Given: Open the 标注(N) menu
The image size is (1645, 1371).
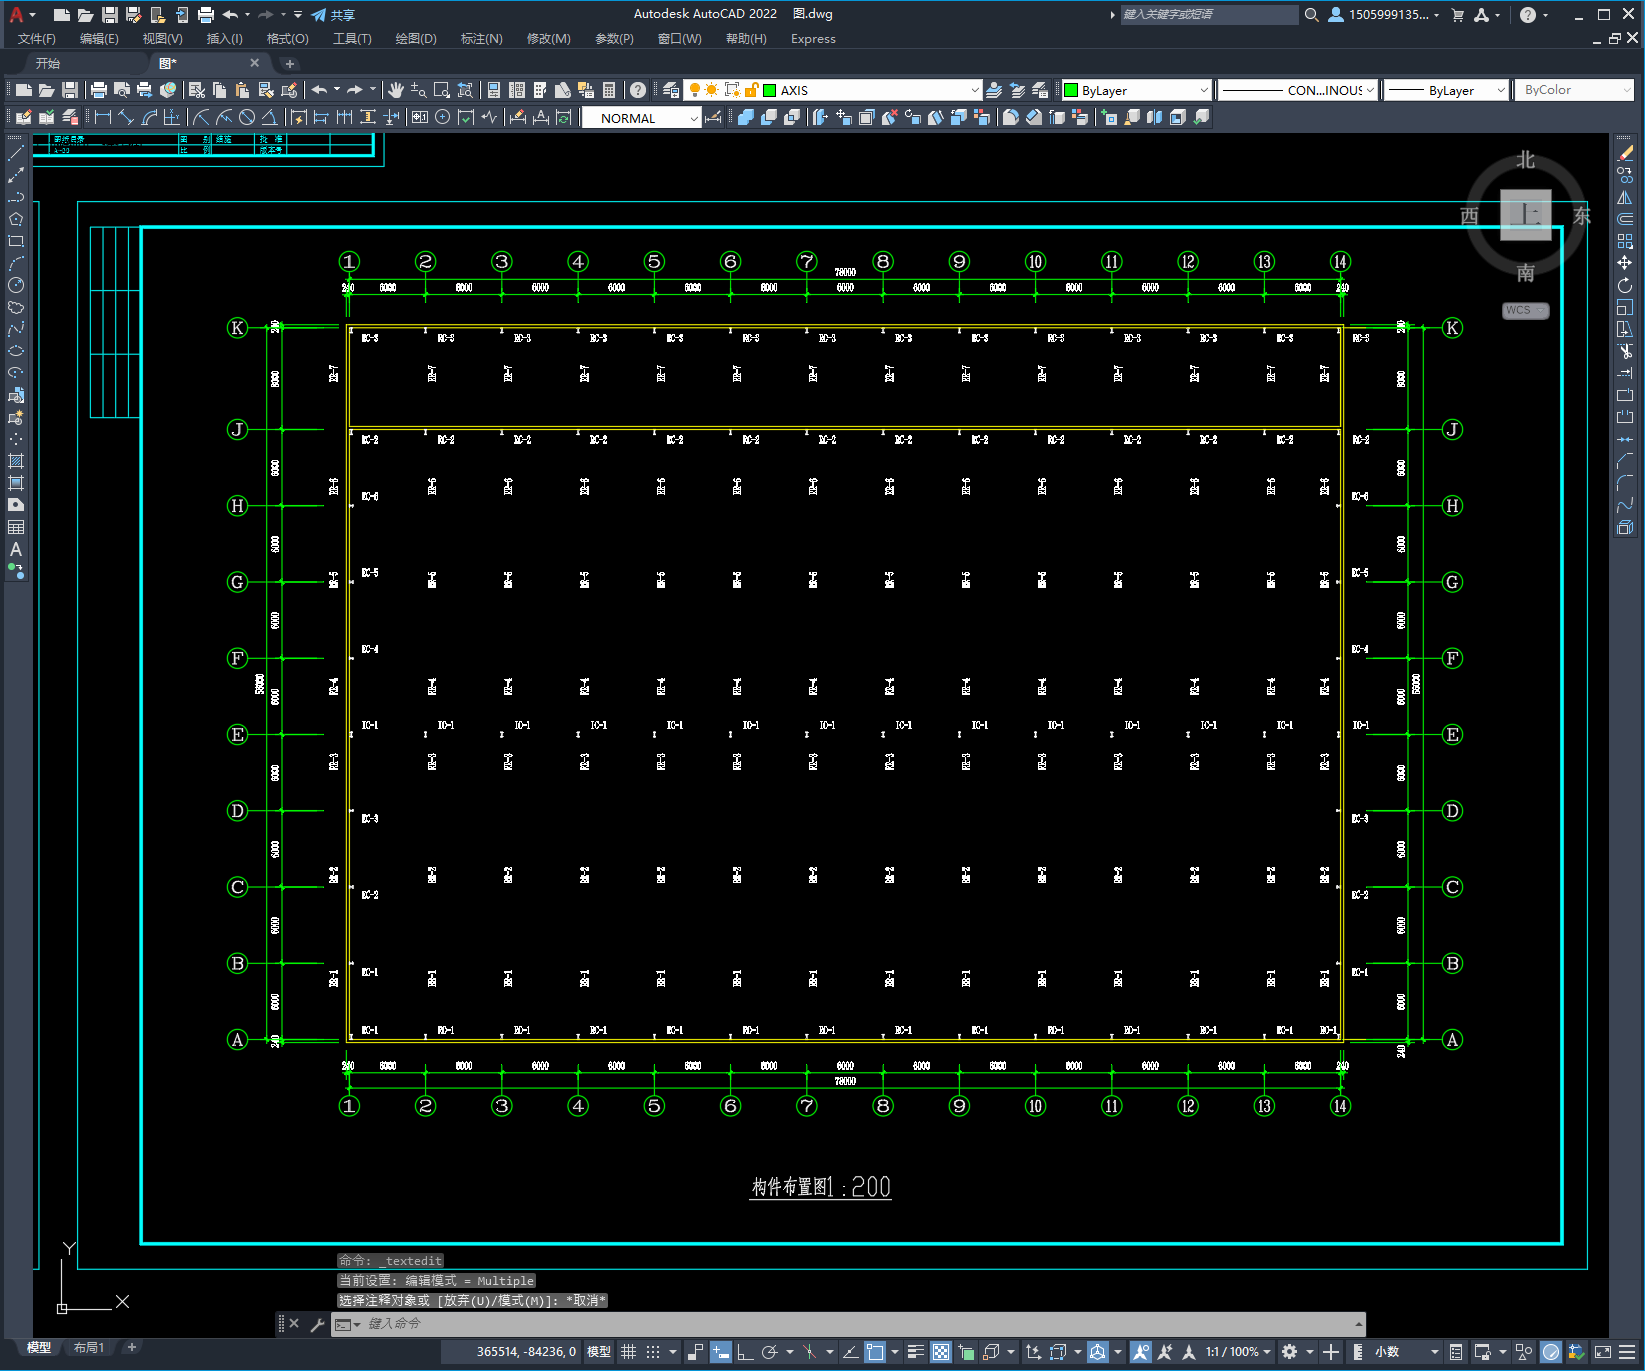Looking at the screenshot, I should click(x=481, y=39).
